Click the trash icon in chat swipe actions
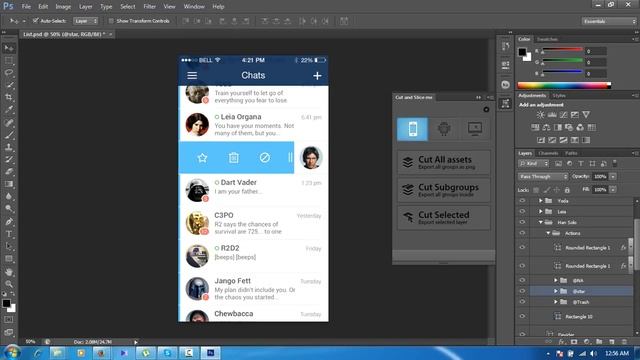The image size is (640, 360). (233, 158)
